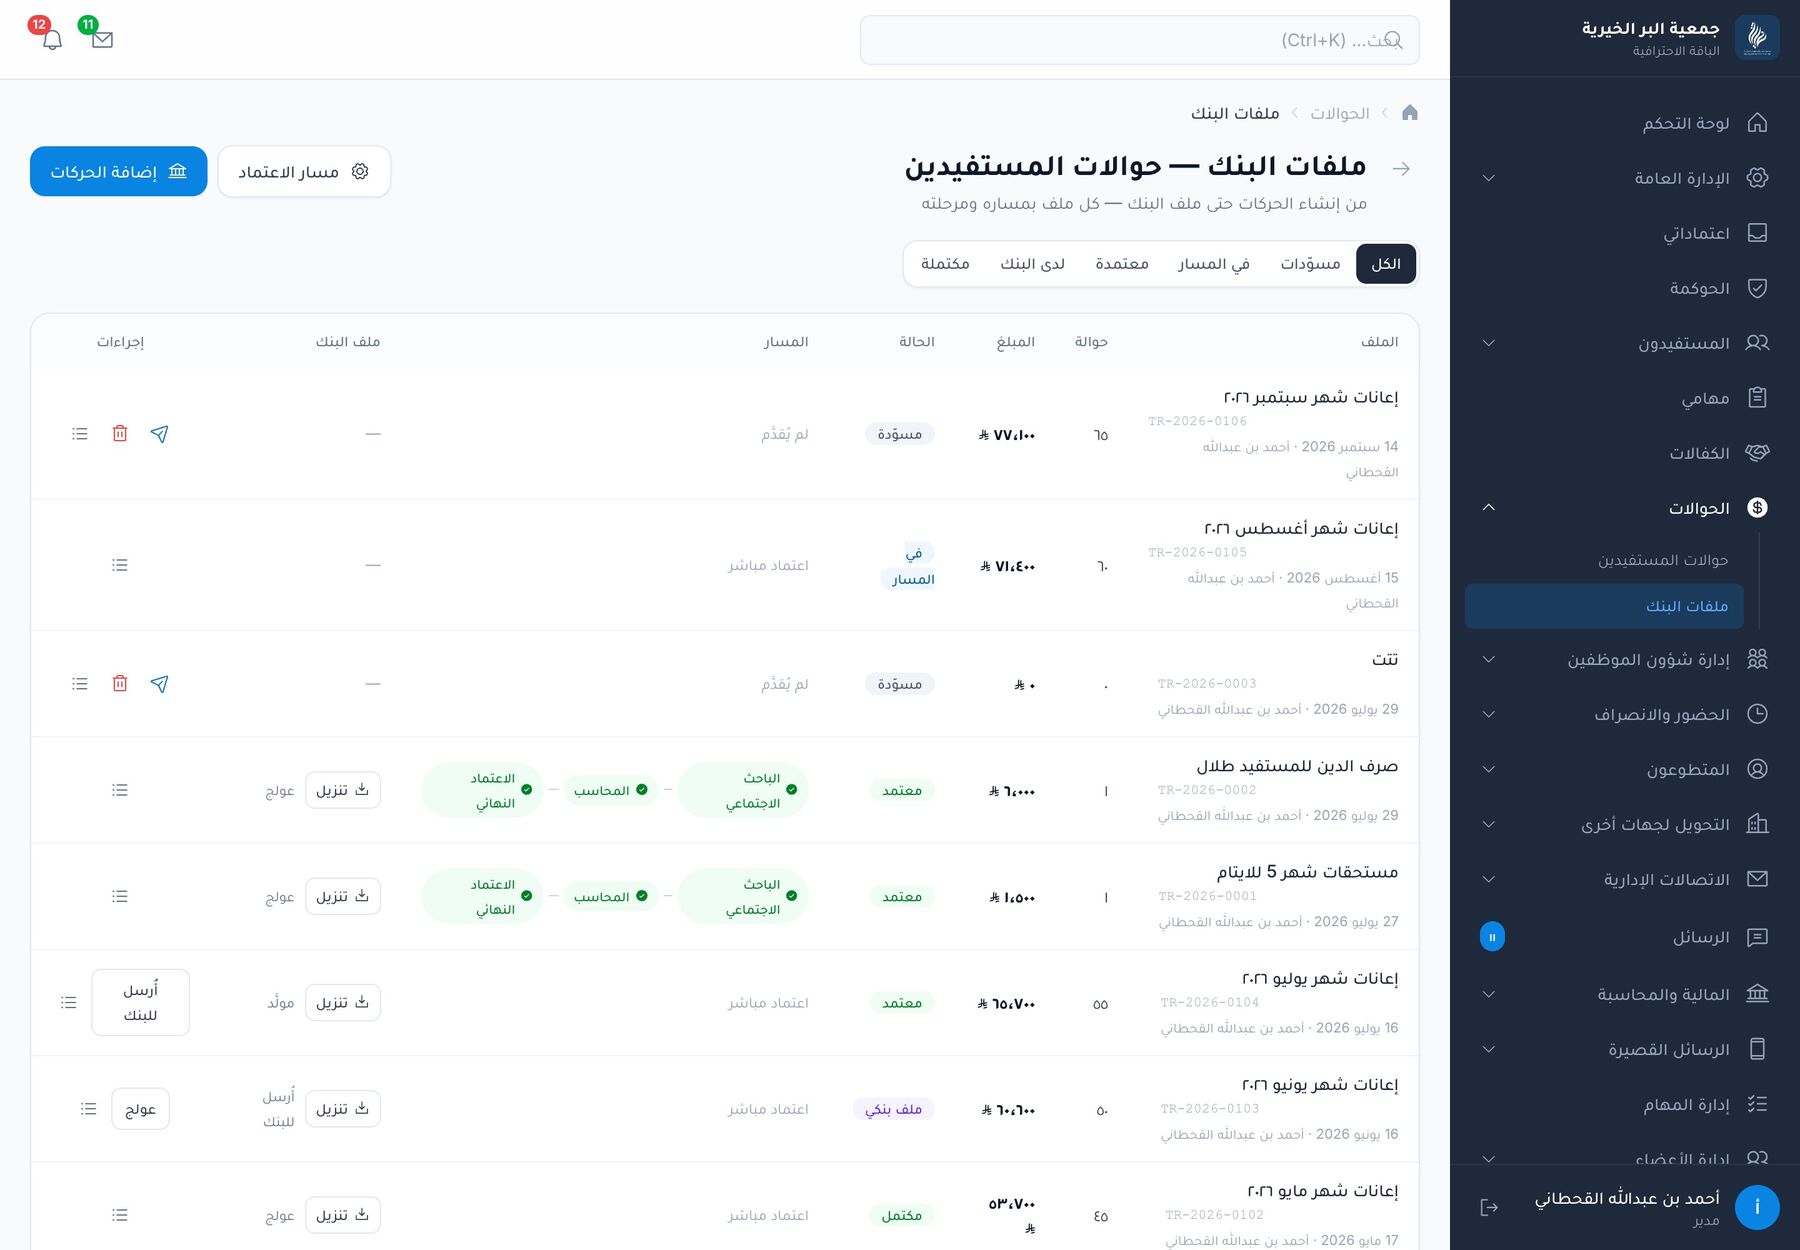Open the الرسائل sidebar item
The width and height of the screenshot is (1800, 1250).
[x=1619, y=937]
